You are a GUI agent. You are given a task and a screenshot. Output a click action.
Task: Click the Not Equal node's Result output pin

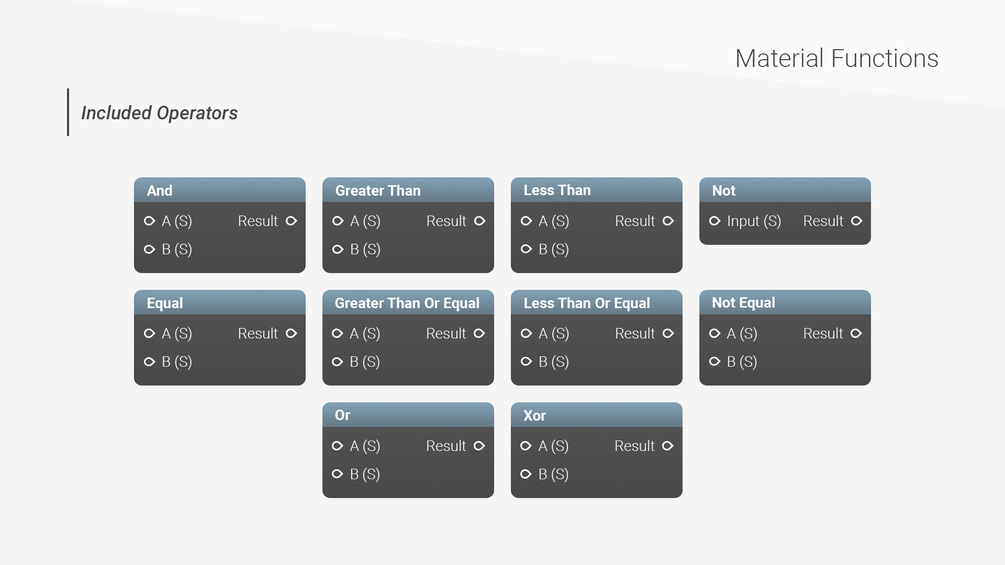[857, 333]
